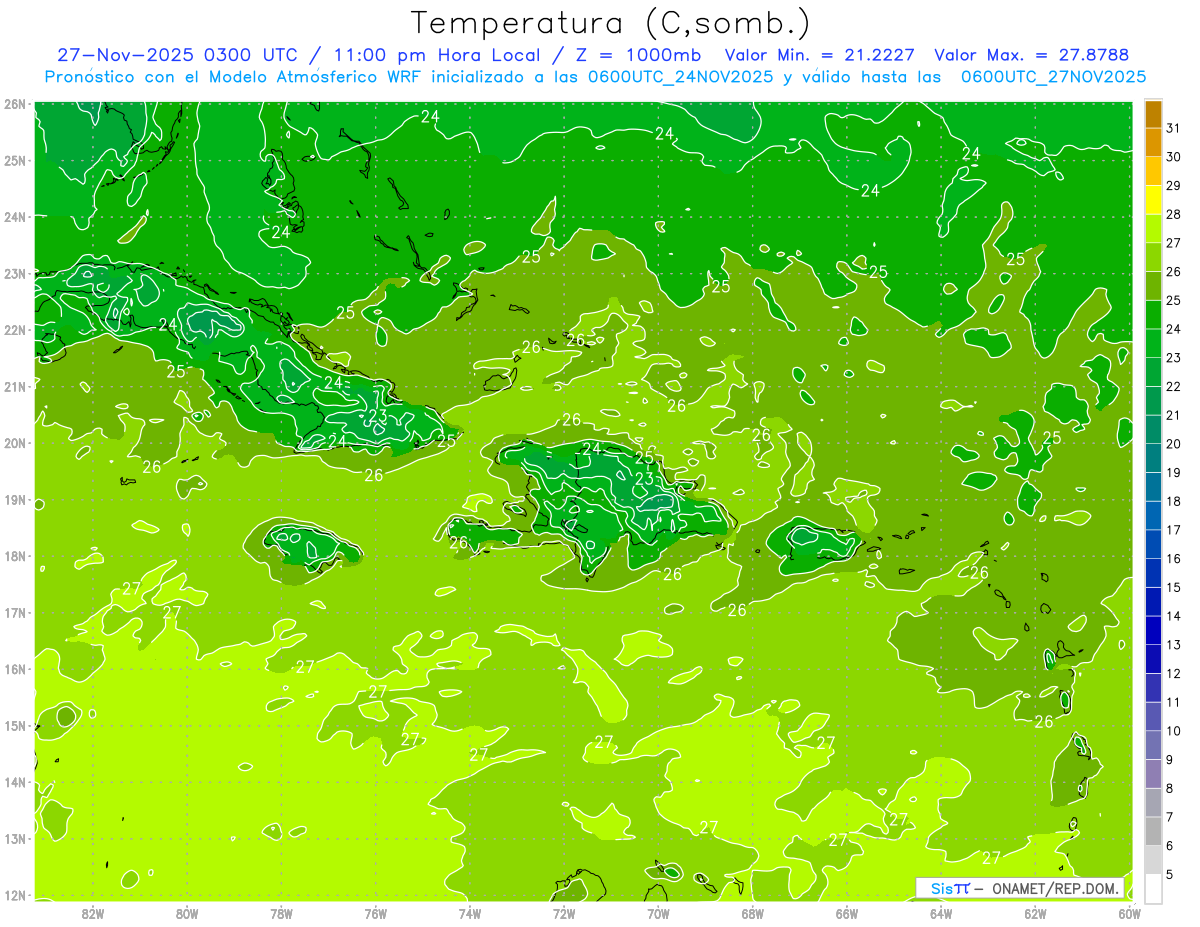Click the '78W' longitude axis label
Viewport: 1200px width, 927px height.
281,913
